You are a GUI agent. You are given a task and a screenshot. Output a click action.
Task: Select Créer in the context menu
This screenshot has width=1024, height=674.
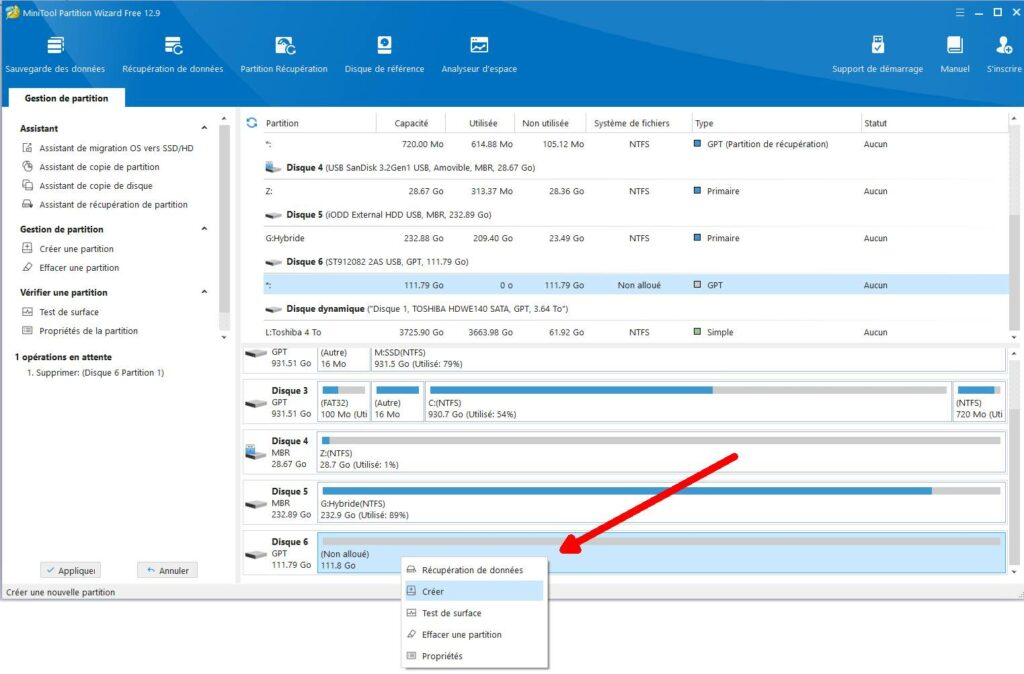click(474, 592)
